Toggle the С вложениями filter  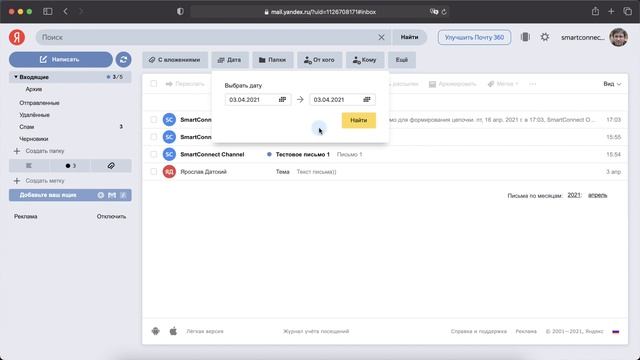(175, 60)
